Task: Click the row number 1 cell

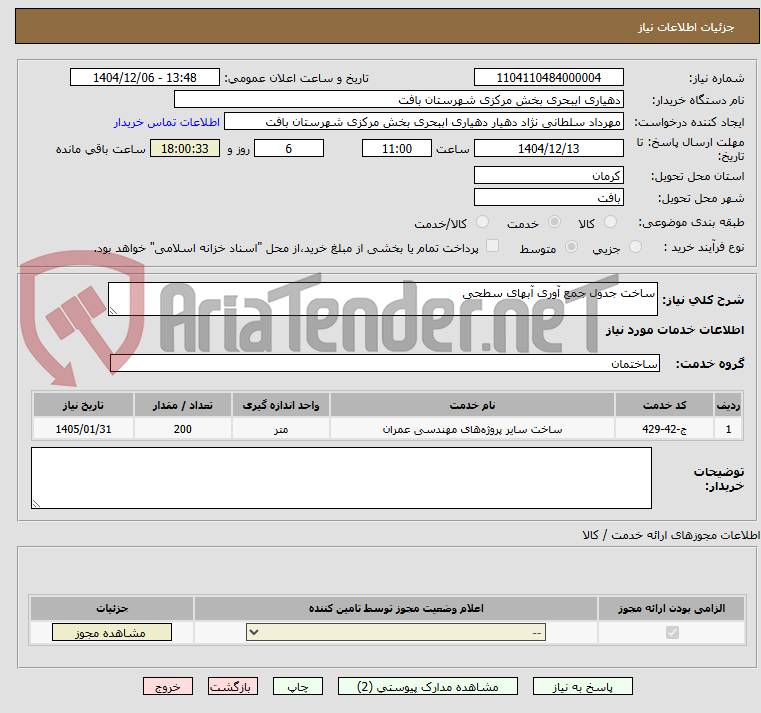Action: point(728,429)
